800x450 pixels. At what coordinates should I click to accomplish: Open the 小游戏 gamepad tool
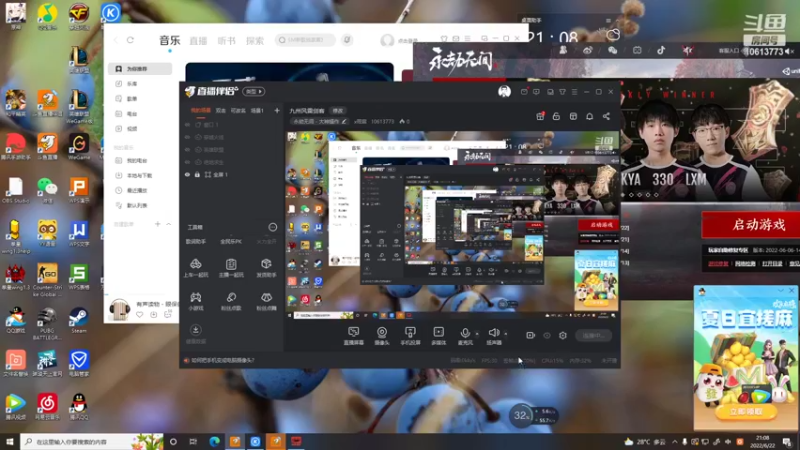pos(196,301)
